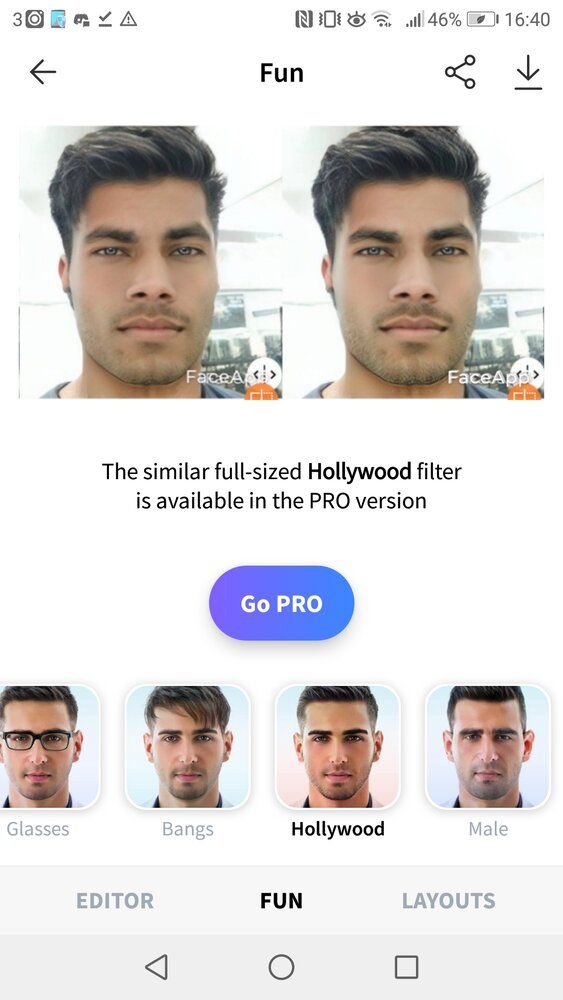This screenshot has height=1000, width=563.
Task: Tap the orange layout icon on left photo
Action: tap(261, 393)
